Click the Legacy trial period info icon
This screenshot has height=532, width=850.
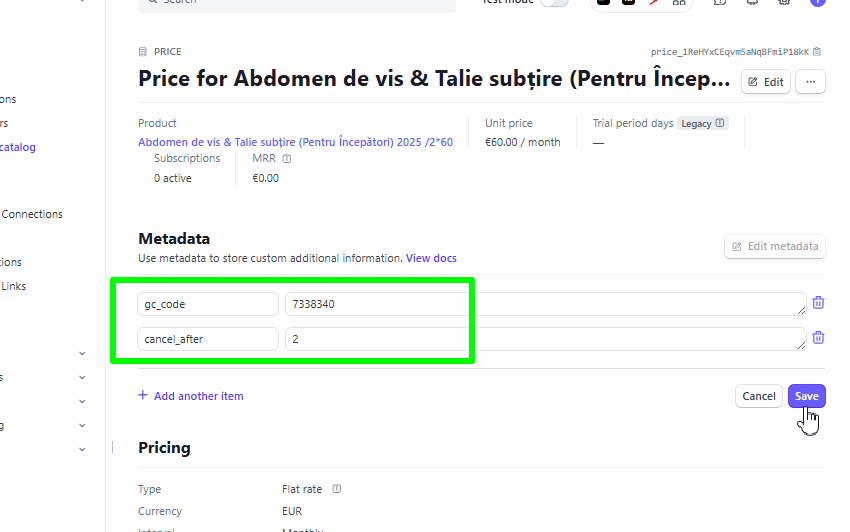point(720,123)
